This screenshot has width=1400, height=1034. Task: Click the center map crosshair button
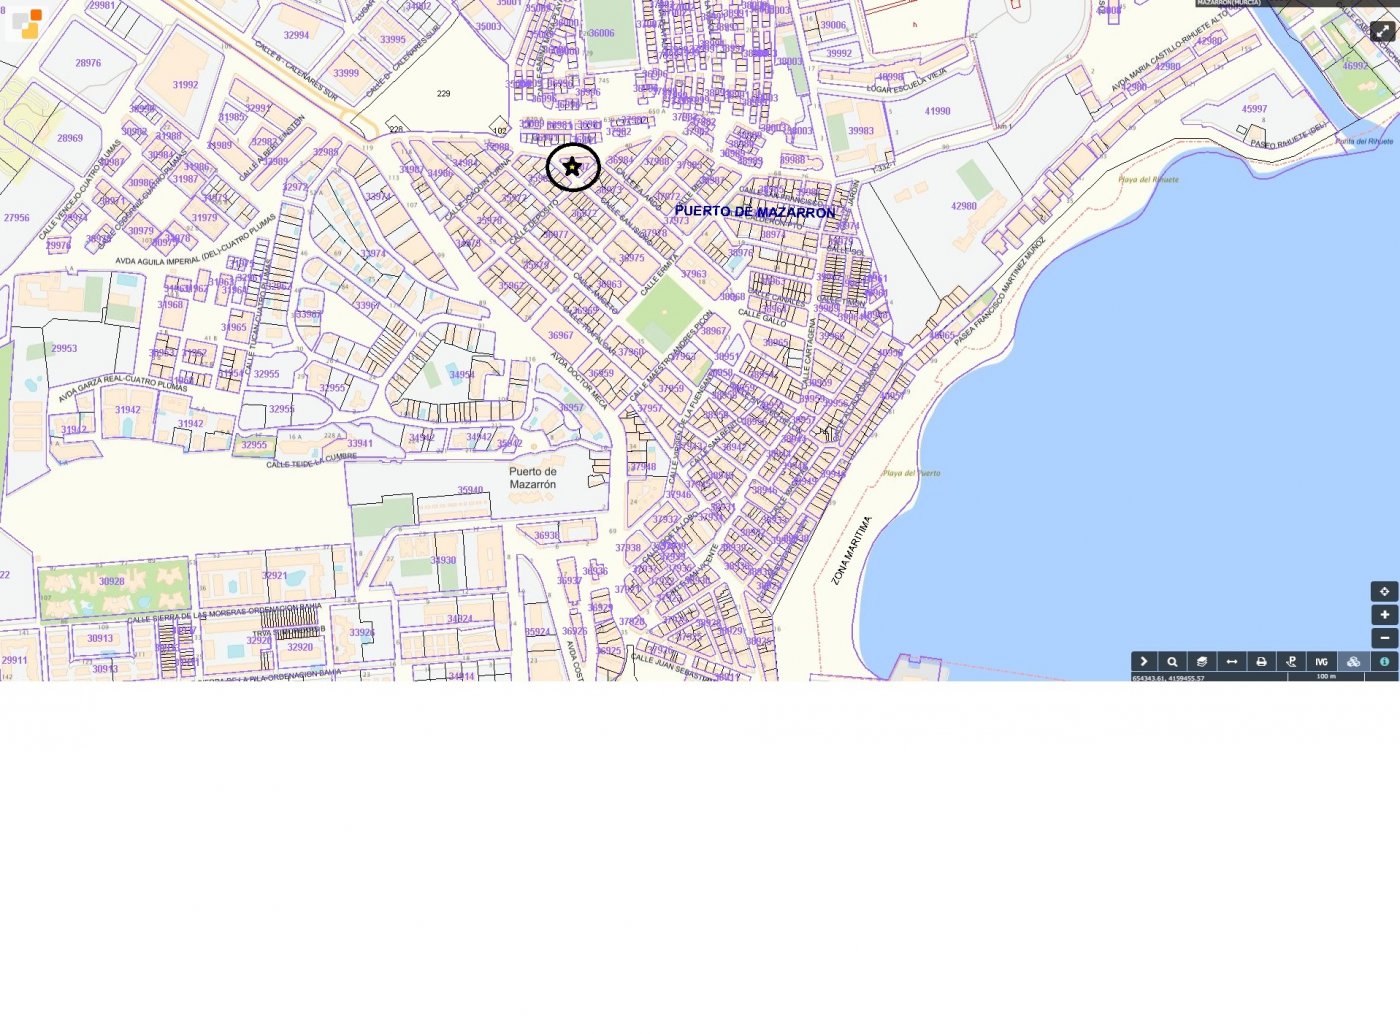[x=1384, y=591]
